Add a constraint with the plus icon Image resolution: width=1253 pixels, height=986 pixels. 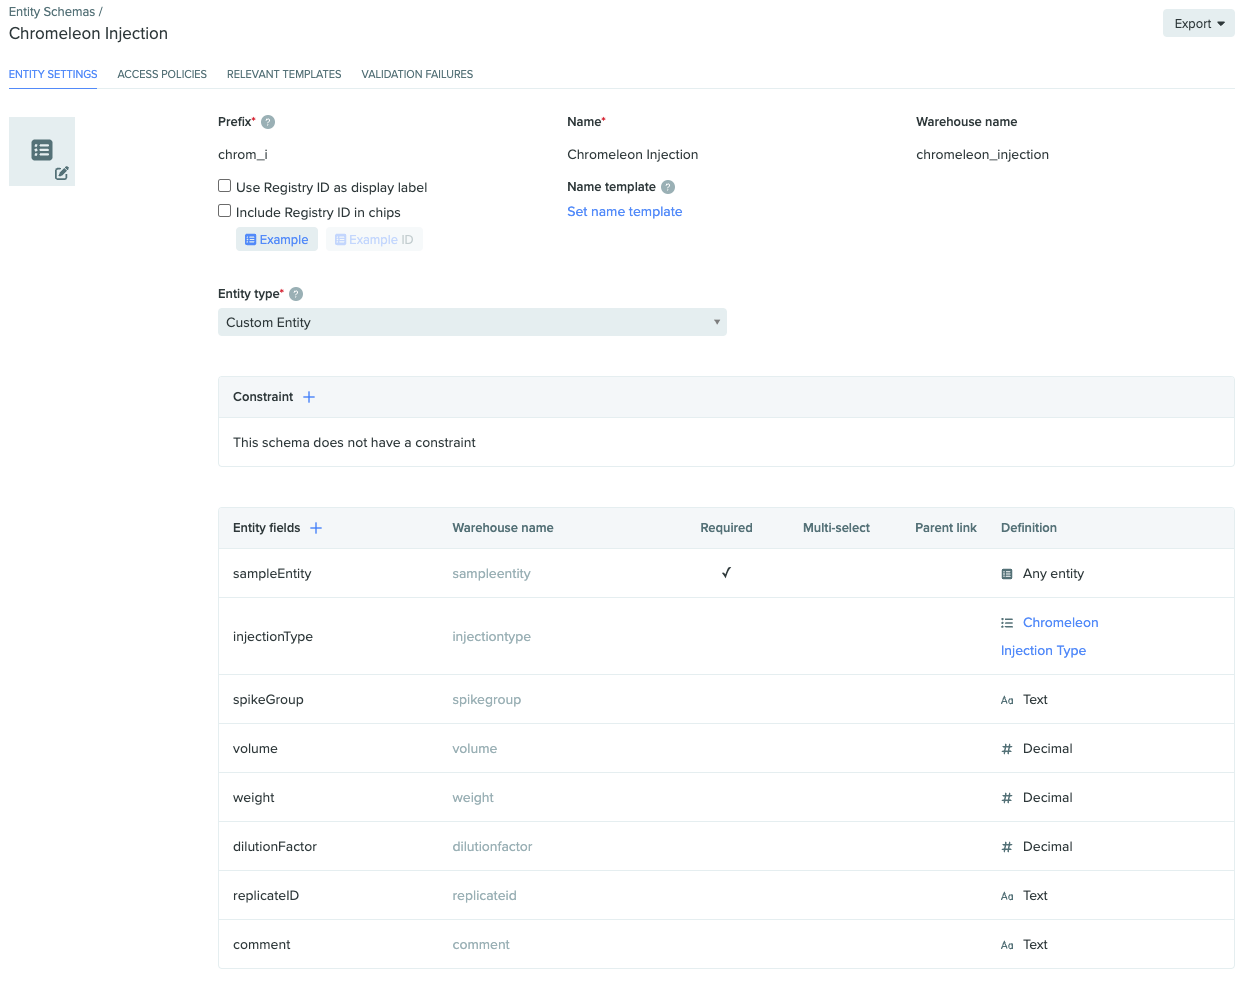(309, 397)
